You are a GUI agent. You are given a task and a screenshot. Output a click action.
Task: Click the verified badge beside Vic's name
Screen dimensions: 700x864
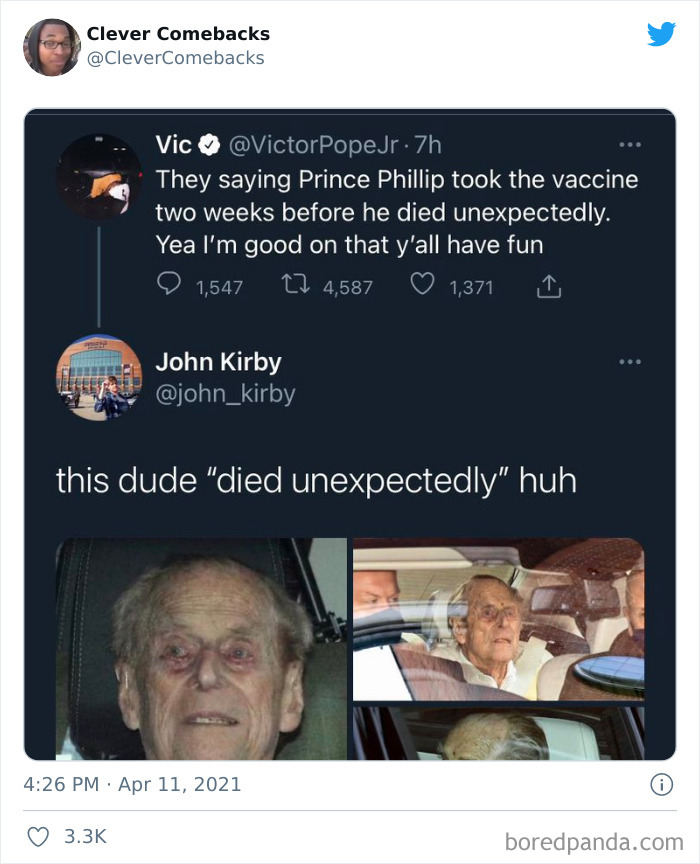tap(207, 144)
